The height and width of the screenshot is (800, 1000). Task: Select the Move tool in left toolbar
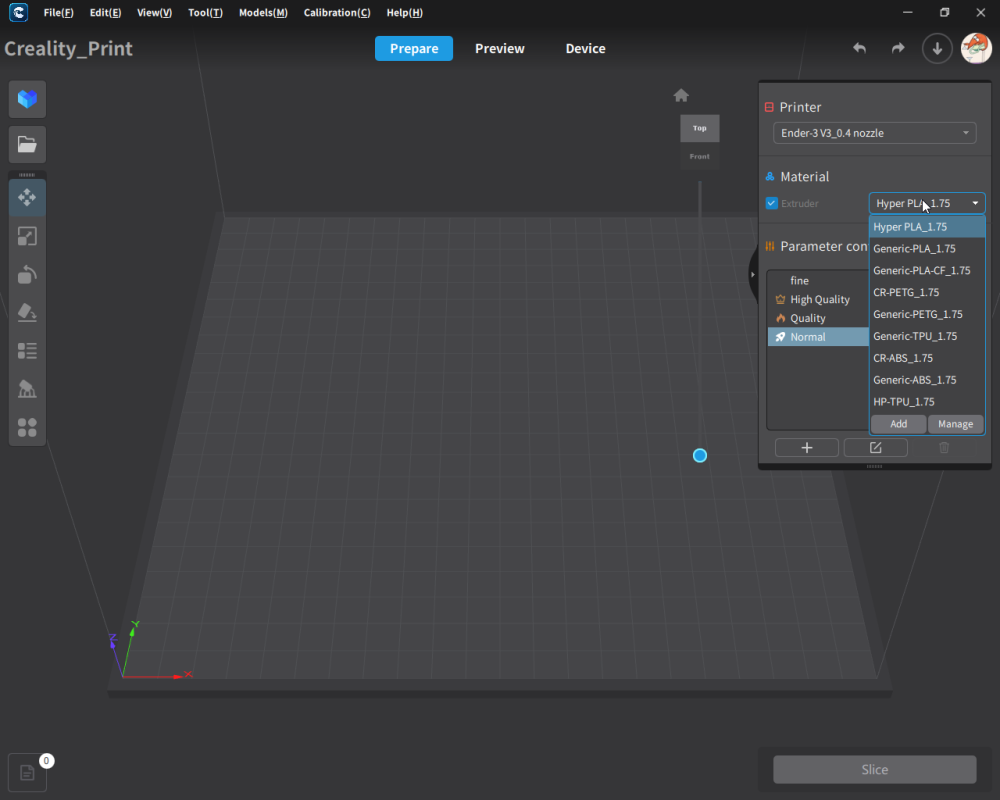(x=27, y=198)
